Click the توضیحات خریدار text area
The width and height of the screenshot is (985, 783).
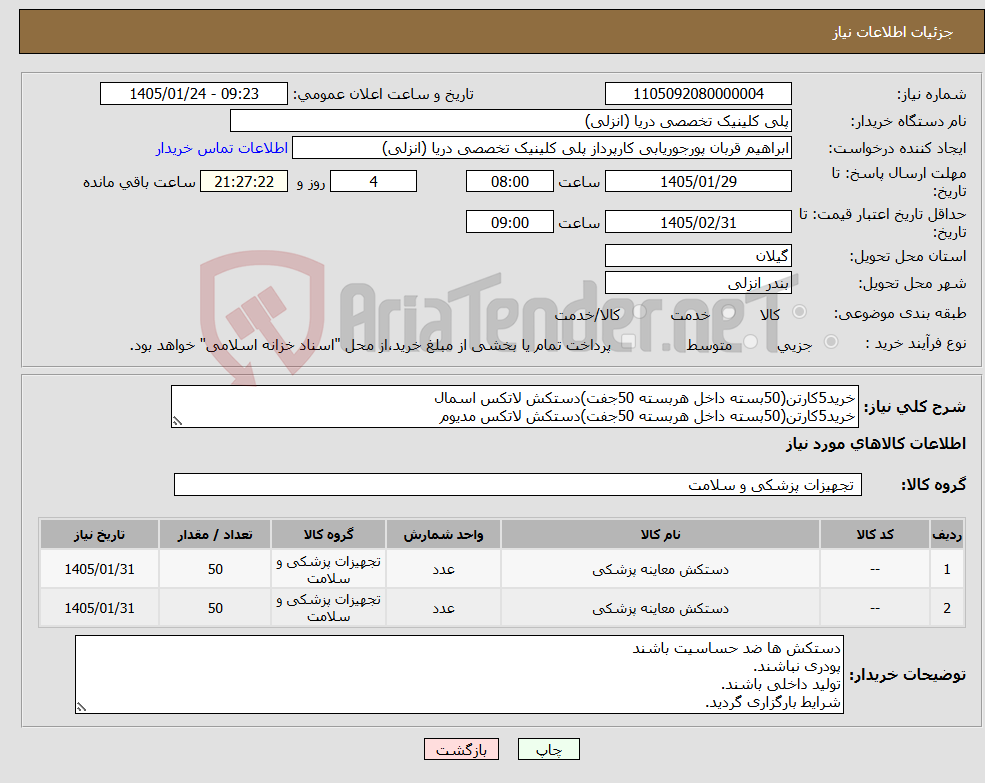(x=459, y=674)
